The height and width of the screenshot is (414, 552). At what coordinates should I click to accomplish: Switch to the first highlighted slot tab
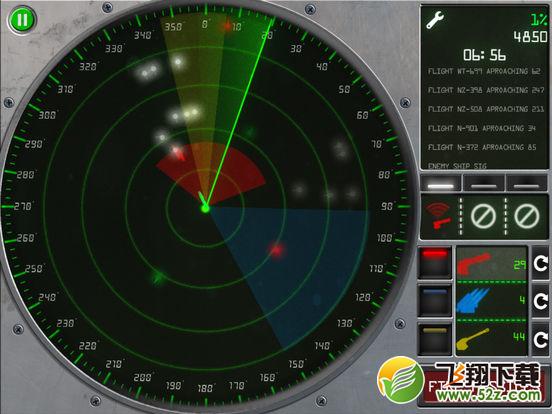441,183
